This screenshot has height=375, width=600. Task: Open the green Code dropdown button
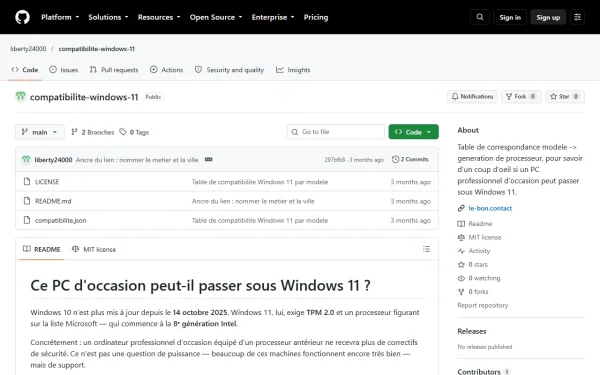(413, 132)
